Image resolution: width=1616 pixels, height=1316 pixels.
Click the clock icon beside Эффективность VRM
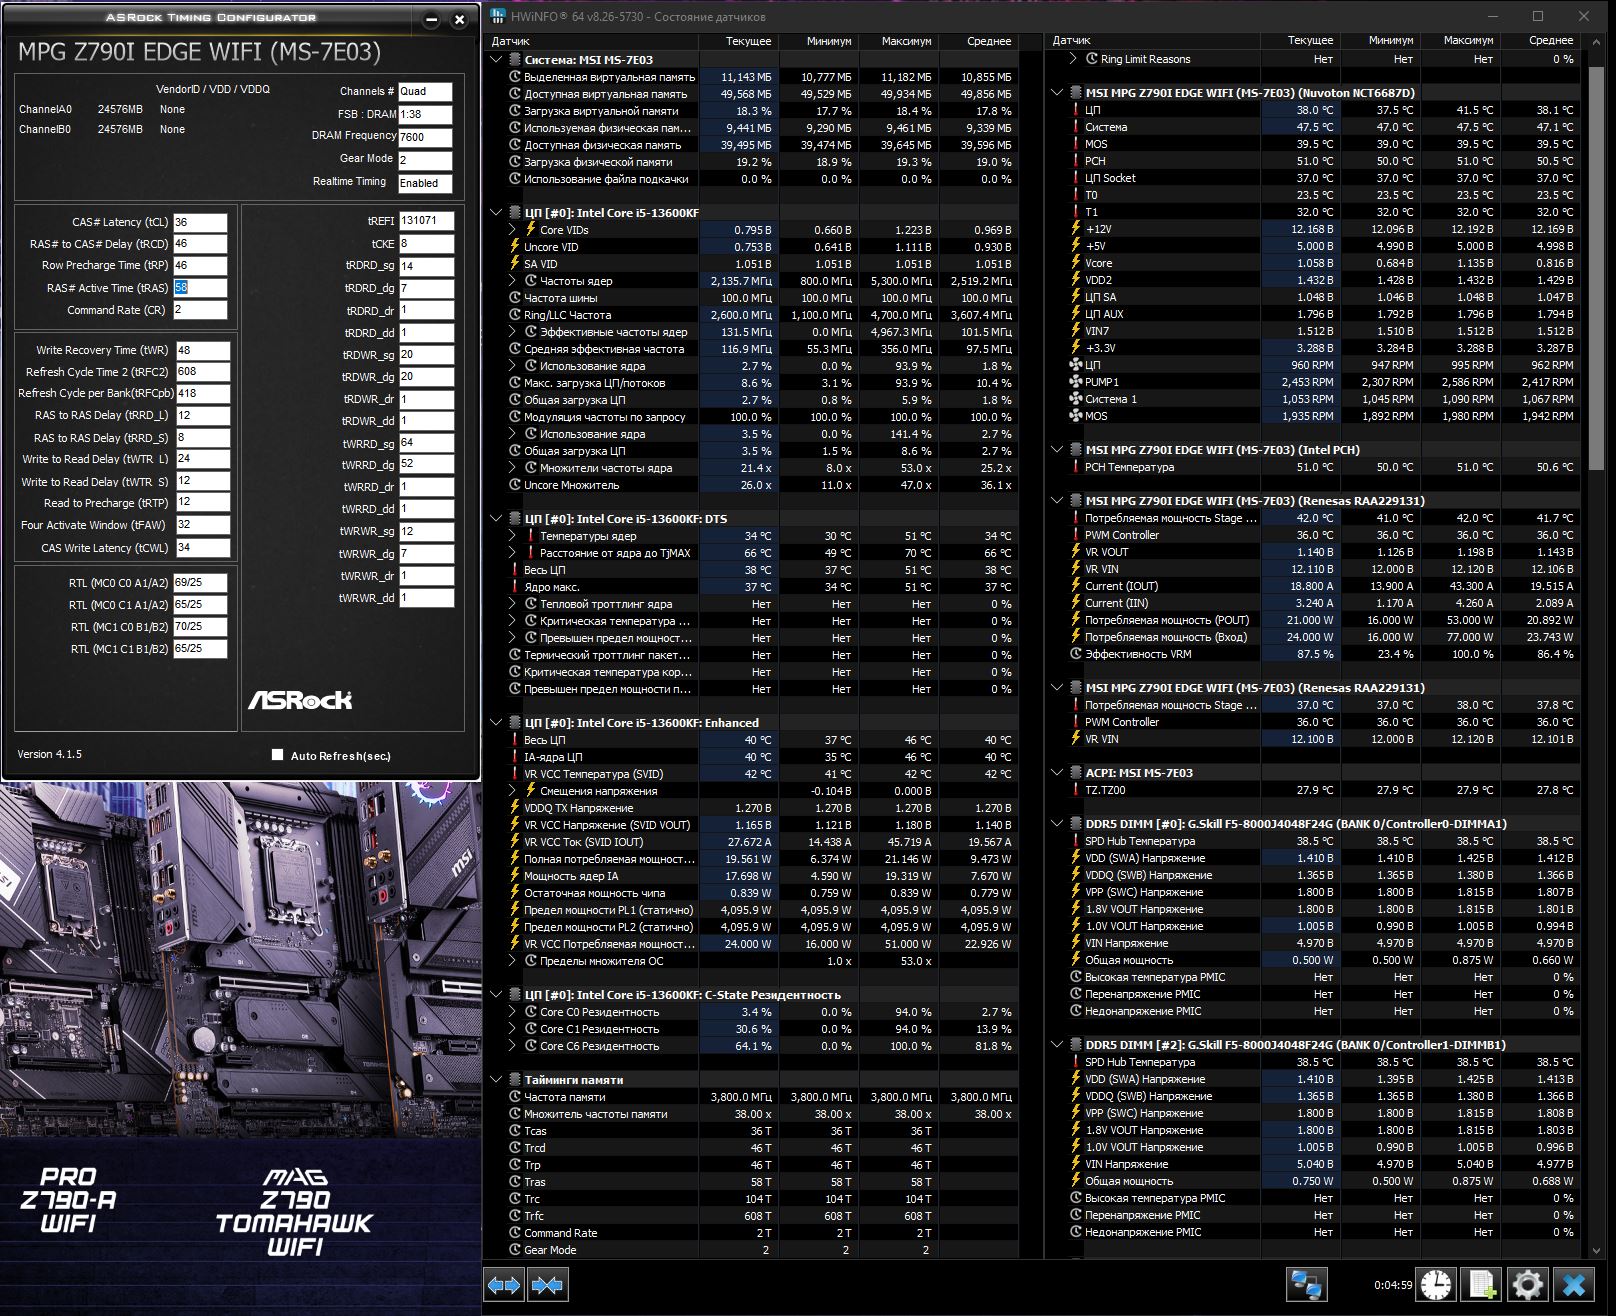tap(1076, 654)
